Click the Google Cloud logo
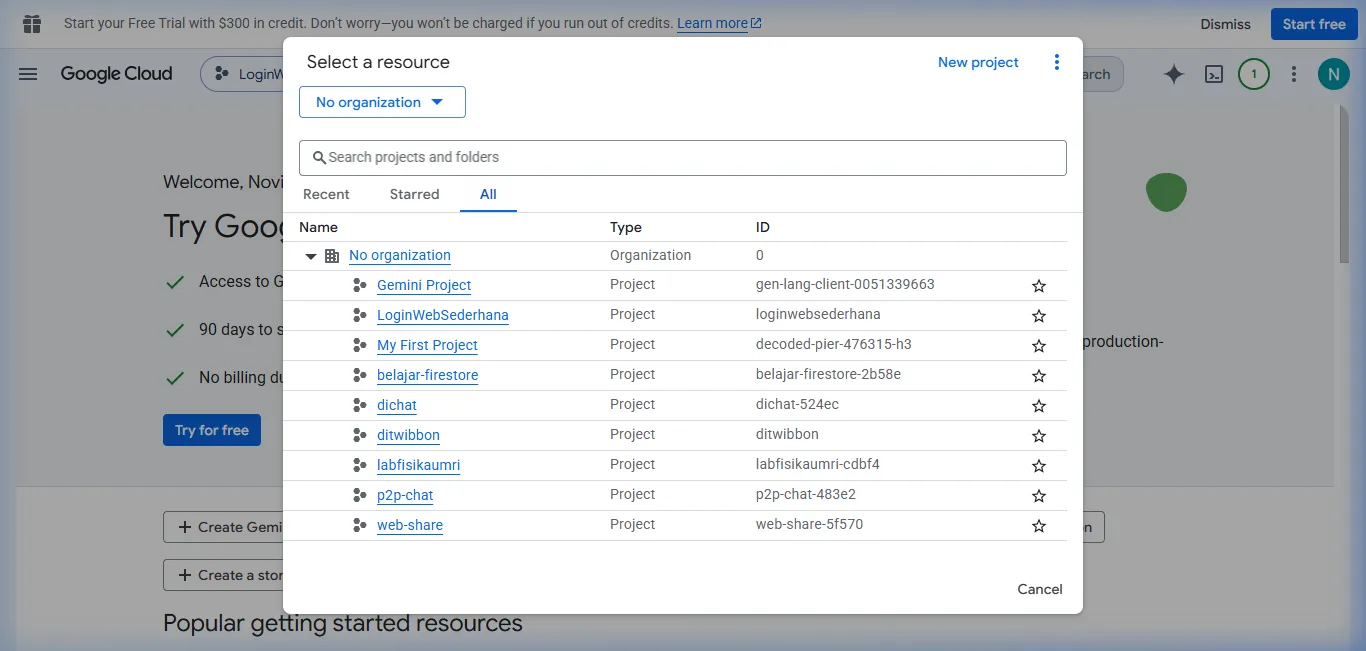Image resolution: width=1366 pixels, height=651 pixels. pyautogui.click(x=116, y=74)
